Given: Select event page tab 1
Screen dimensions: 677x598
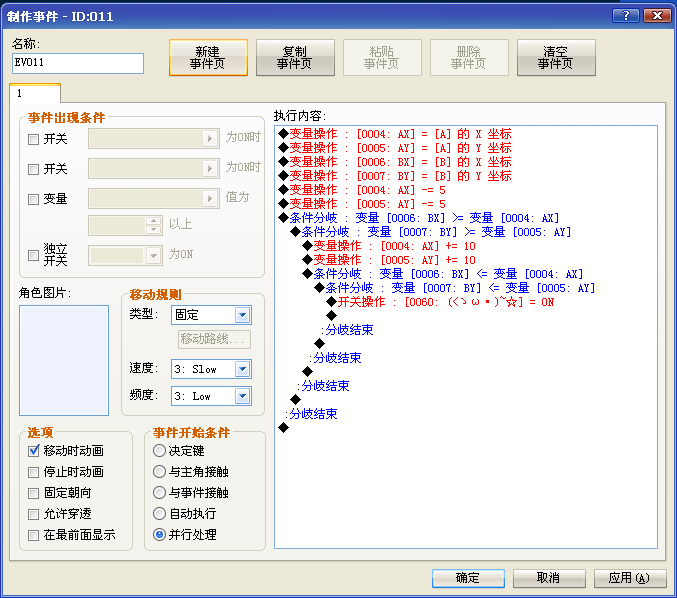Looking at the screenshot, I should (x=35, y=93).
